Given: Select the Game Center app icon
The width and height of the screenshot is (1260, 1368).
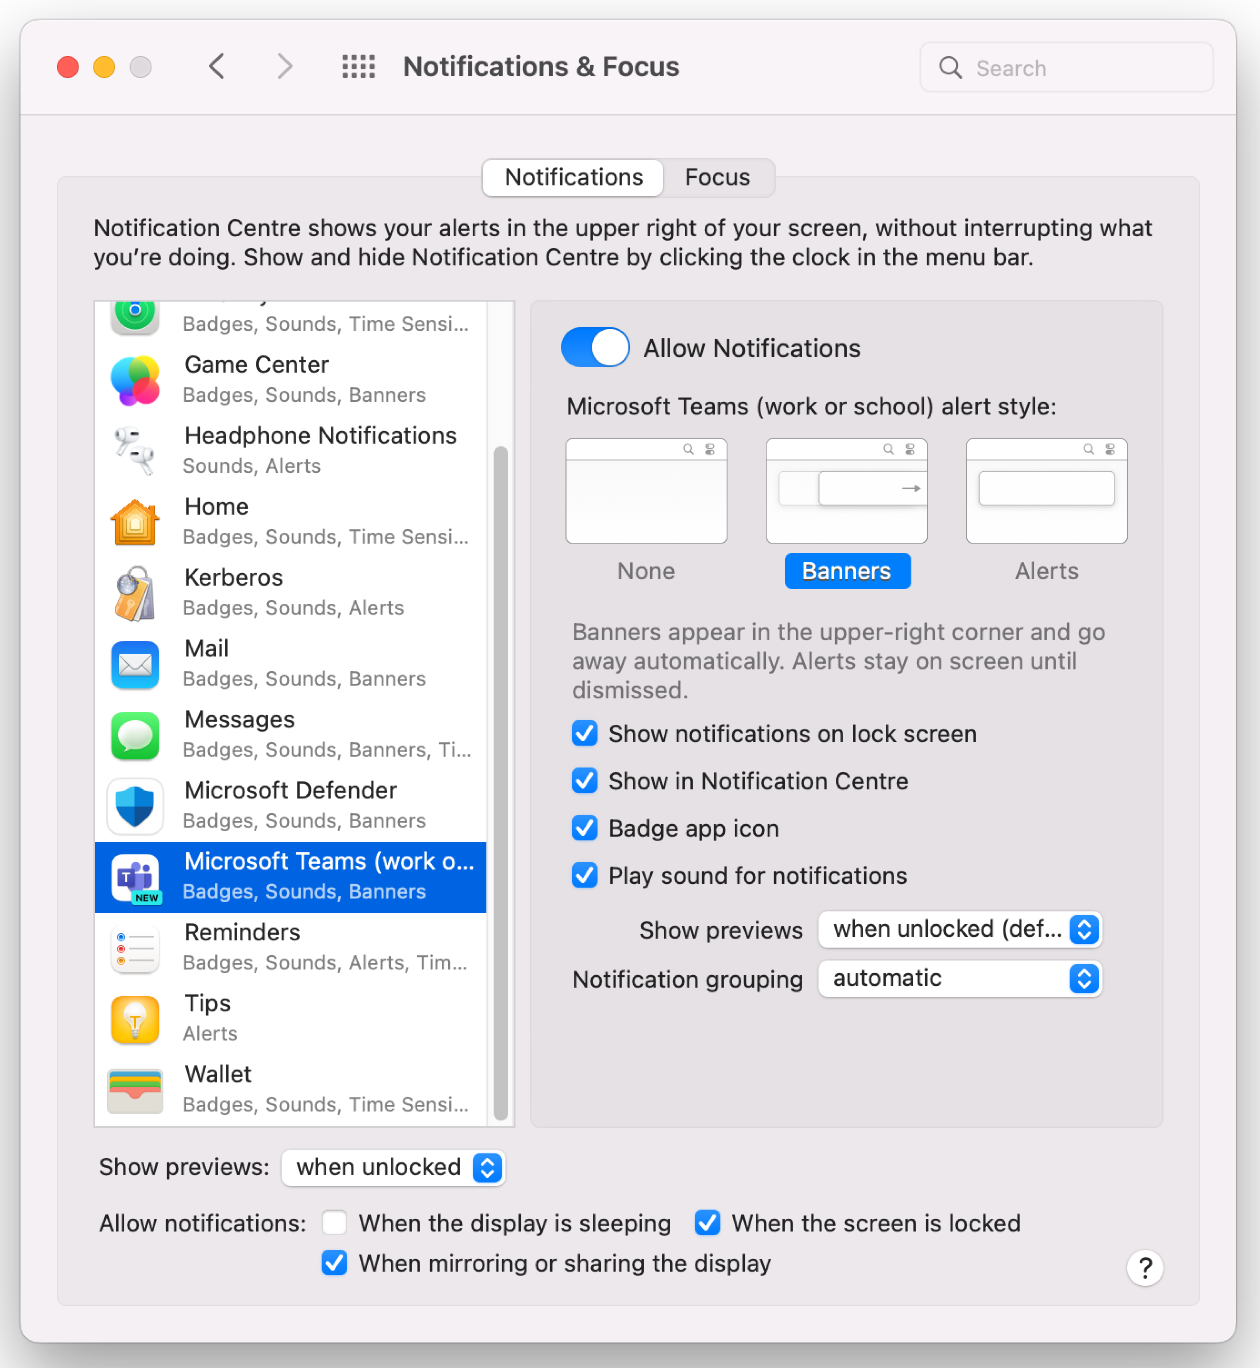Looking at the screenshot, I should point(135,380).
